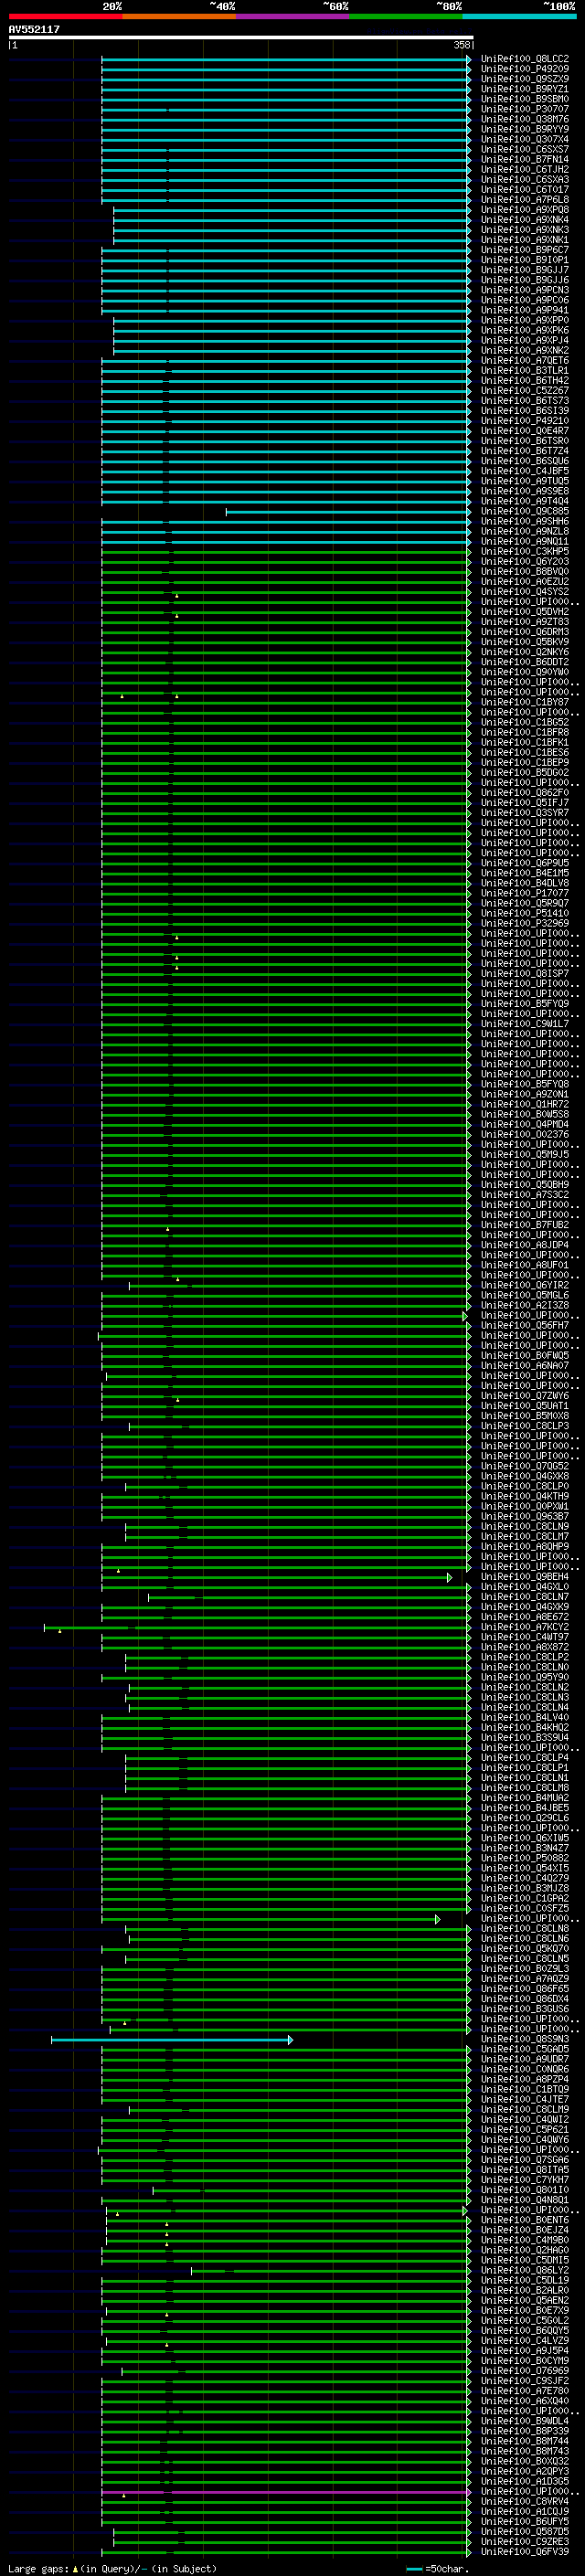The image size is (585, 2576).
Task: Click the white query bar below AV552117
Action: pyautogui.click(x=241, y=38)
